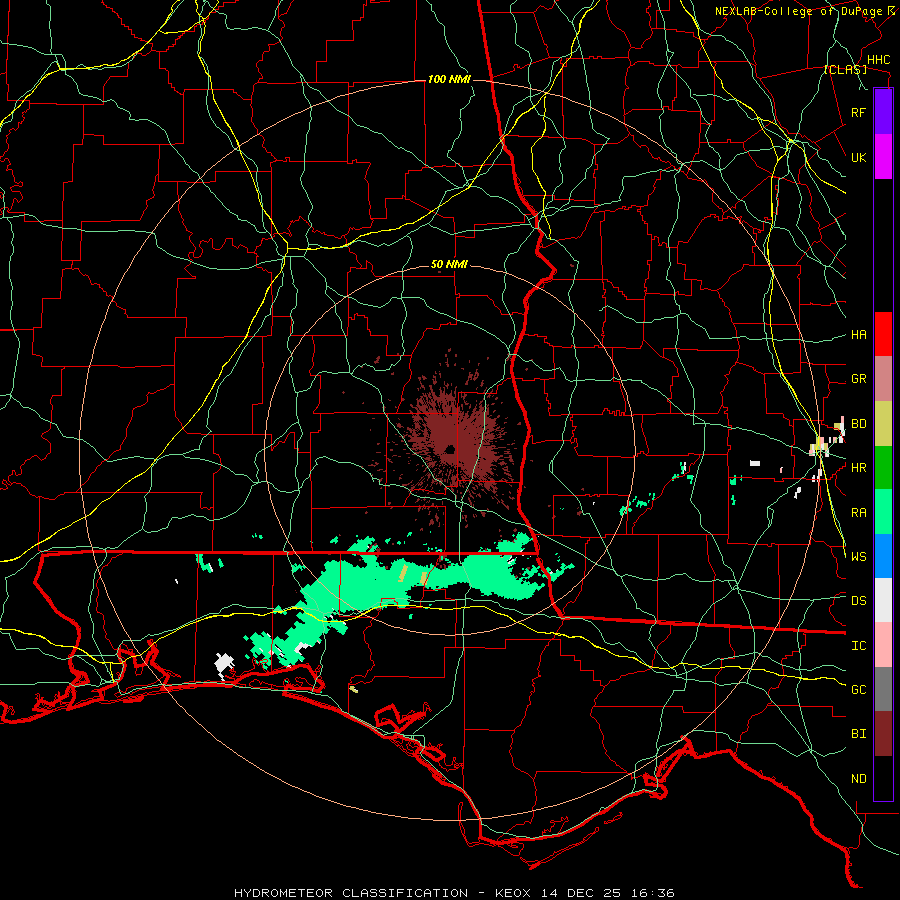Click the BD legend label
The height and width of the screenshot is (900, 900).
coord(858,424)
